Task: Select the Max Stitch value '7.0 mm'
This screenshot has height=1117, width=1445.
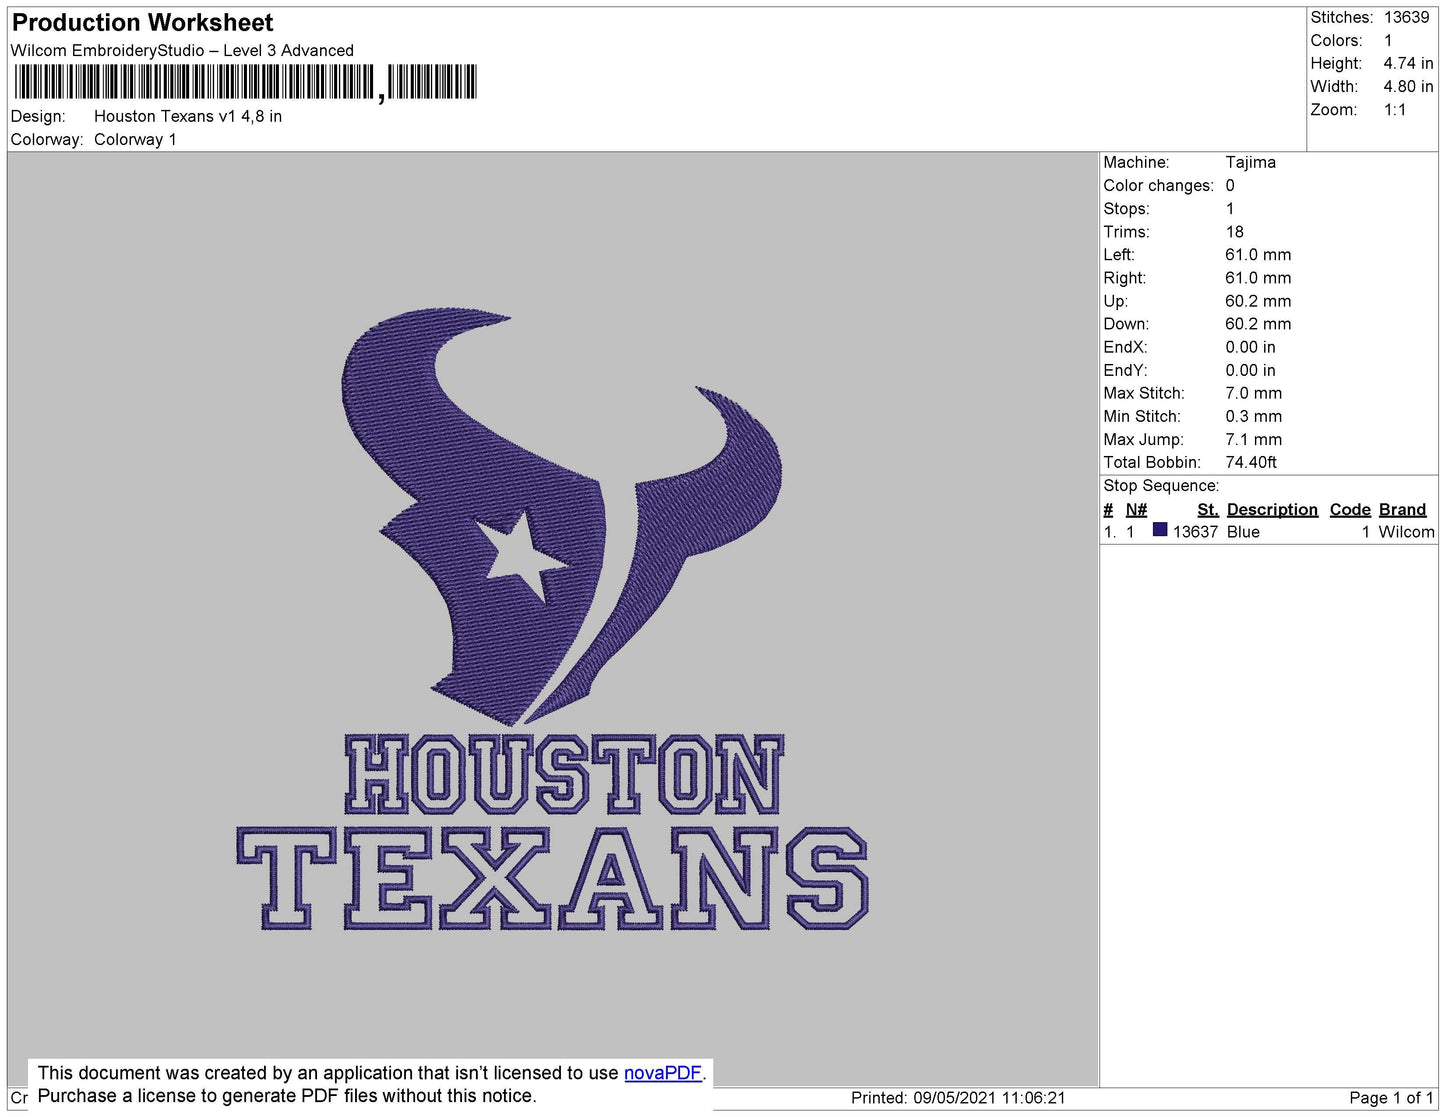Action: 1253,393
